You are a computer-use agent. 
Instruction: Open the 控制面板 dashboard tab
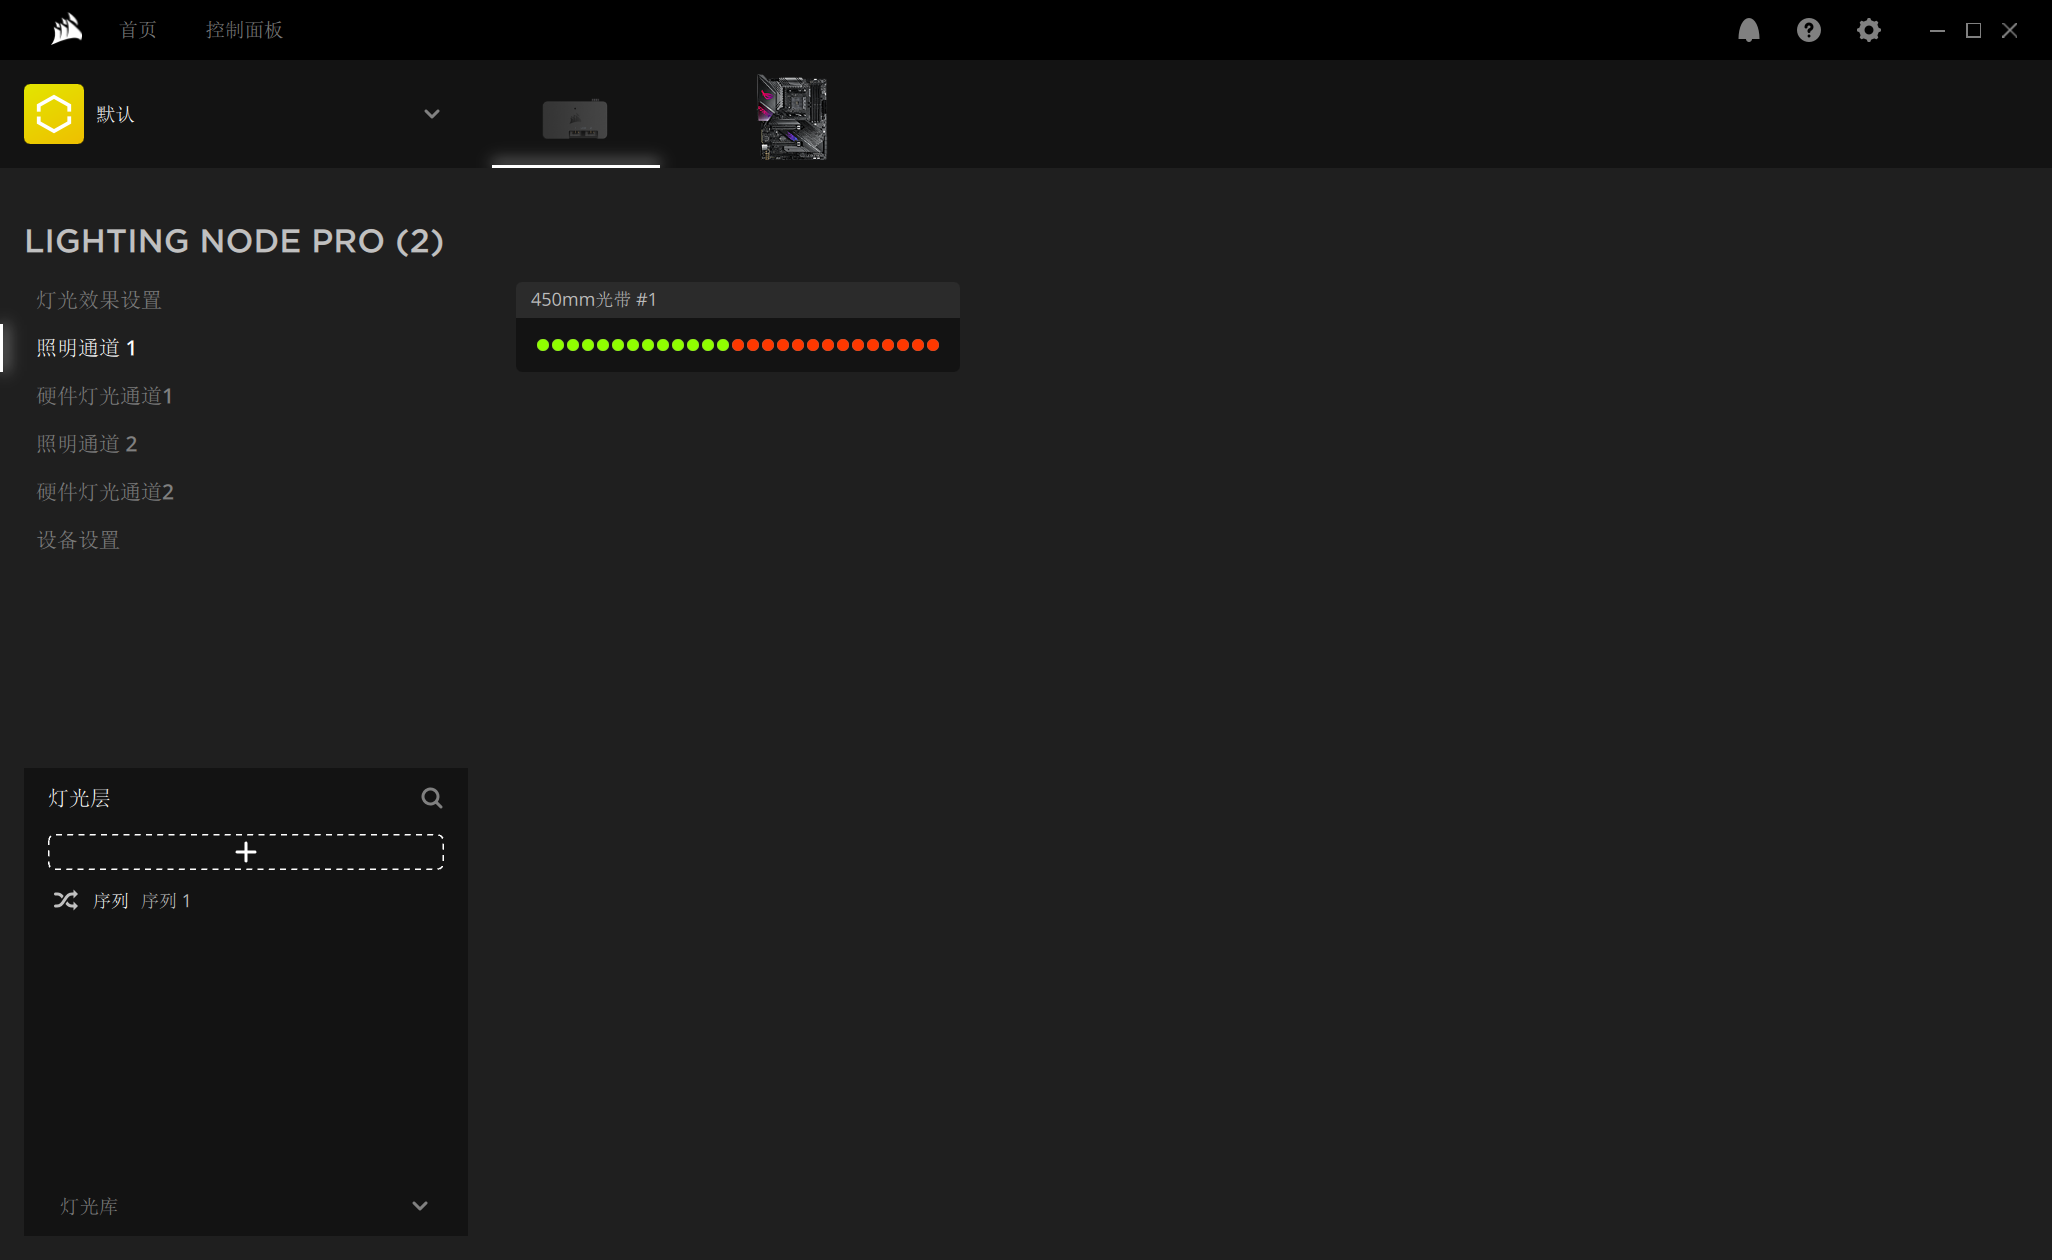click(x=244, y=30)
